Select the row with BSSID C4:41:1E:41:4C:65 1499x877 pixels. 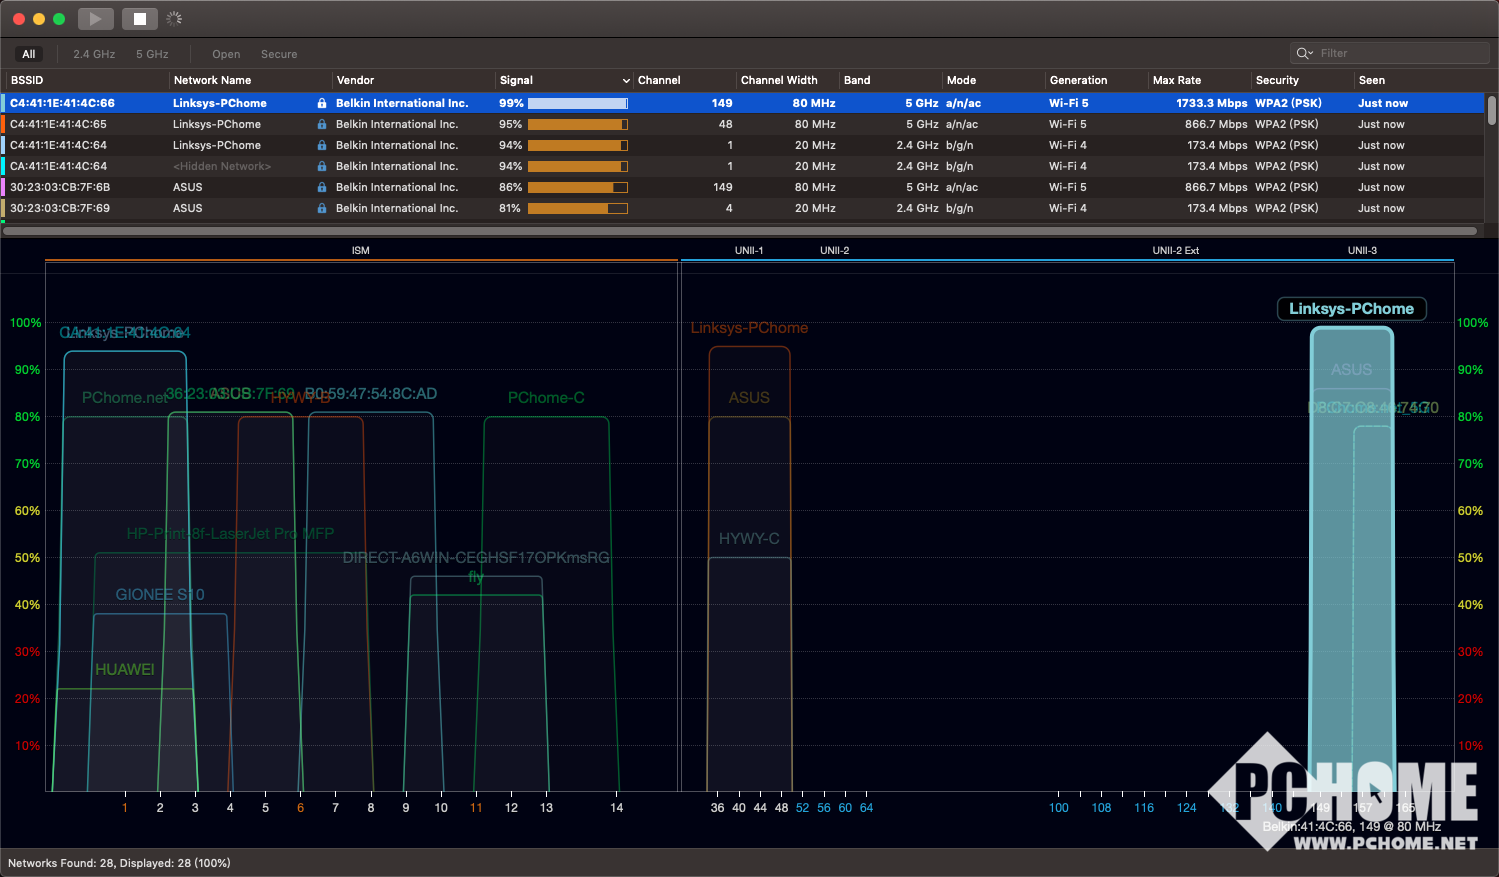pos(743,124)
